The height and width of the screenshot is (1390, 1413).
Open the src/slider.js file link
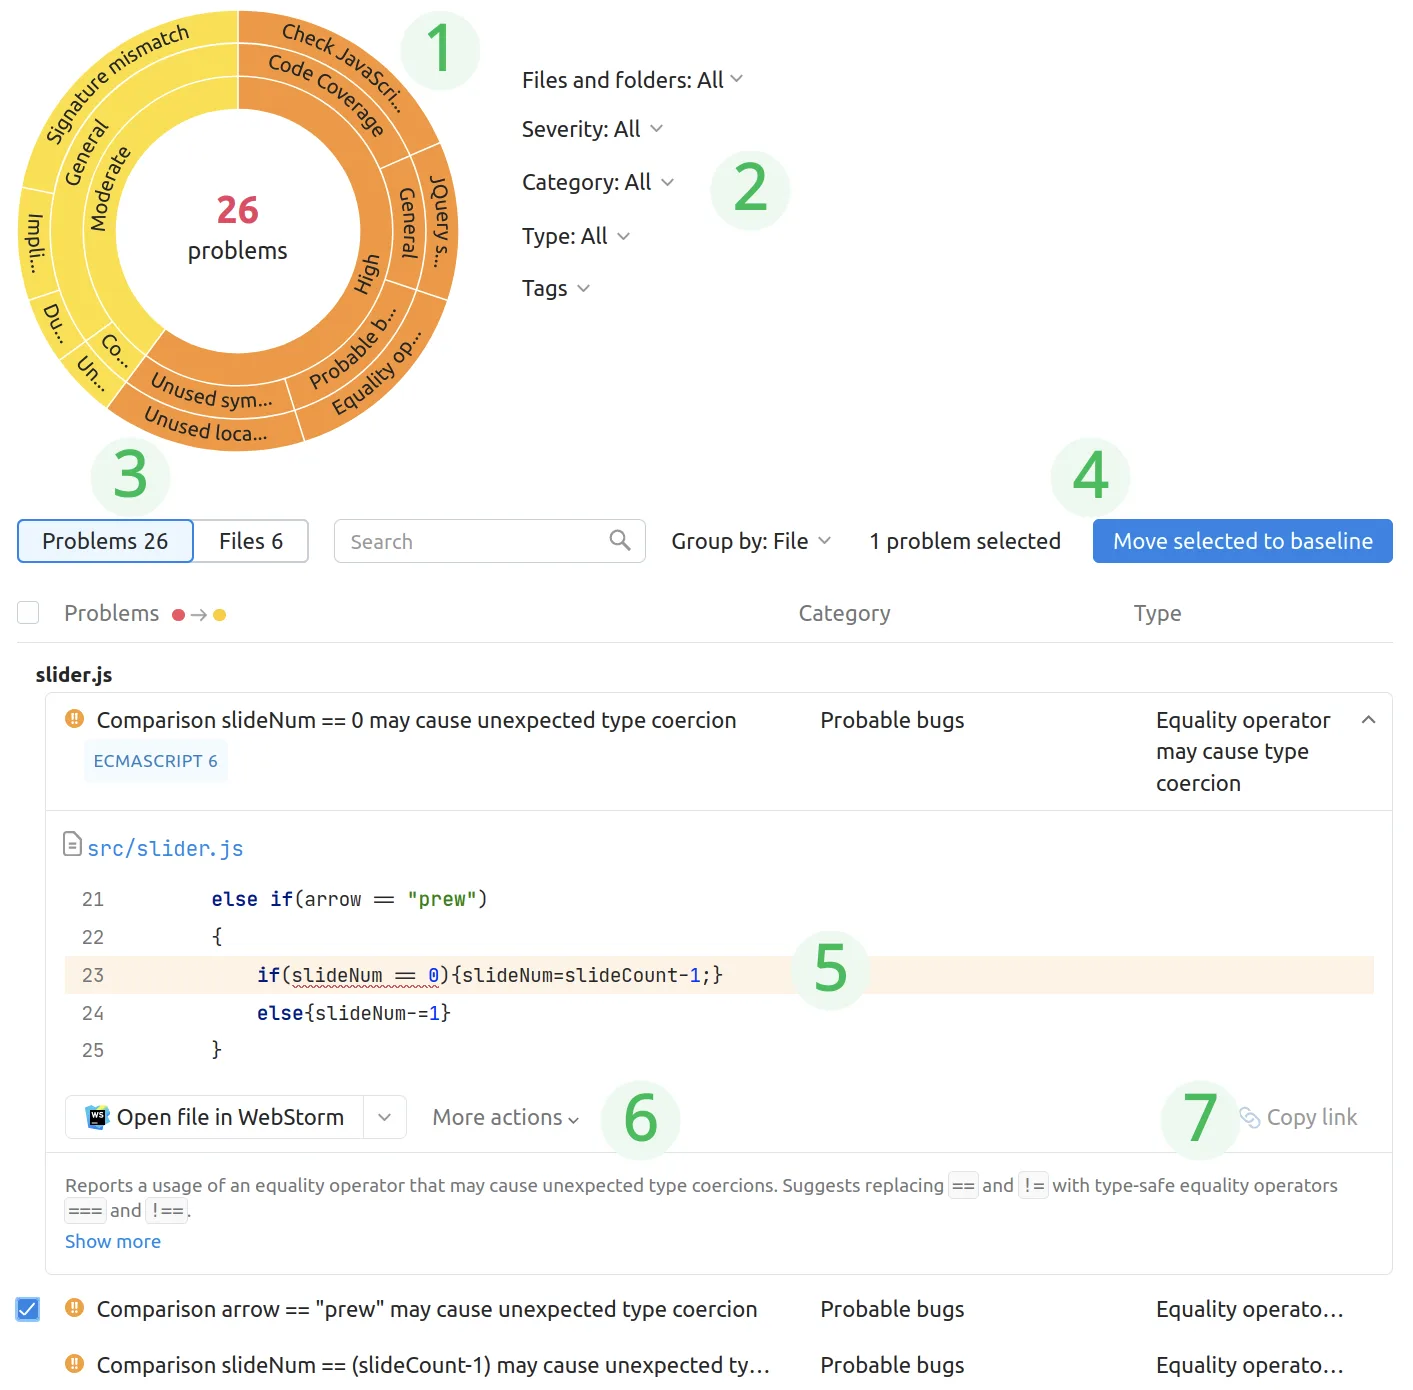pos(165,847)
